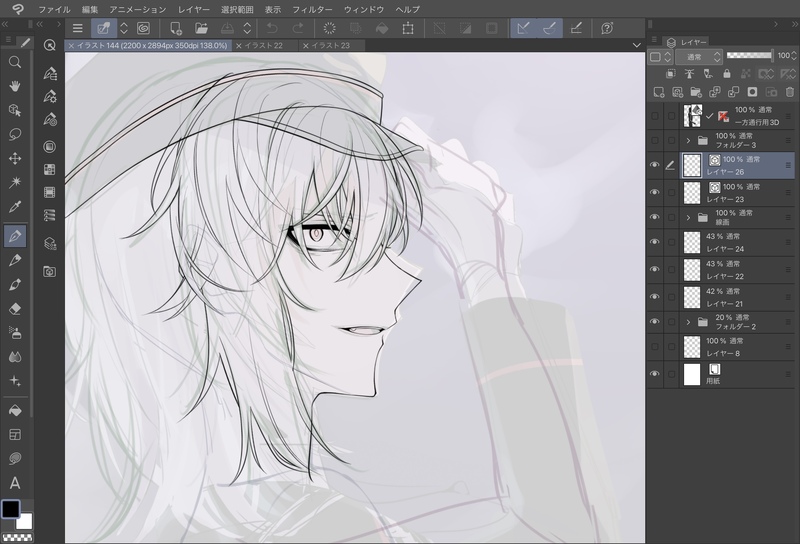This screenshot has width=800, height=544.
Task: Toggle Clip to Layer Below icon
Action: pos(671,73)
